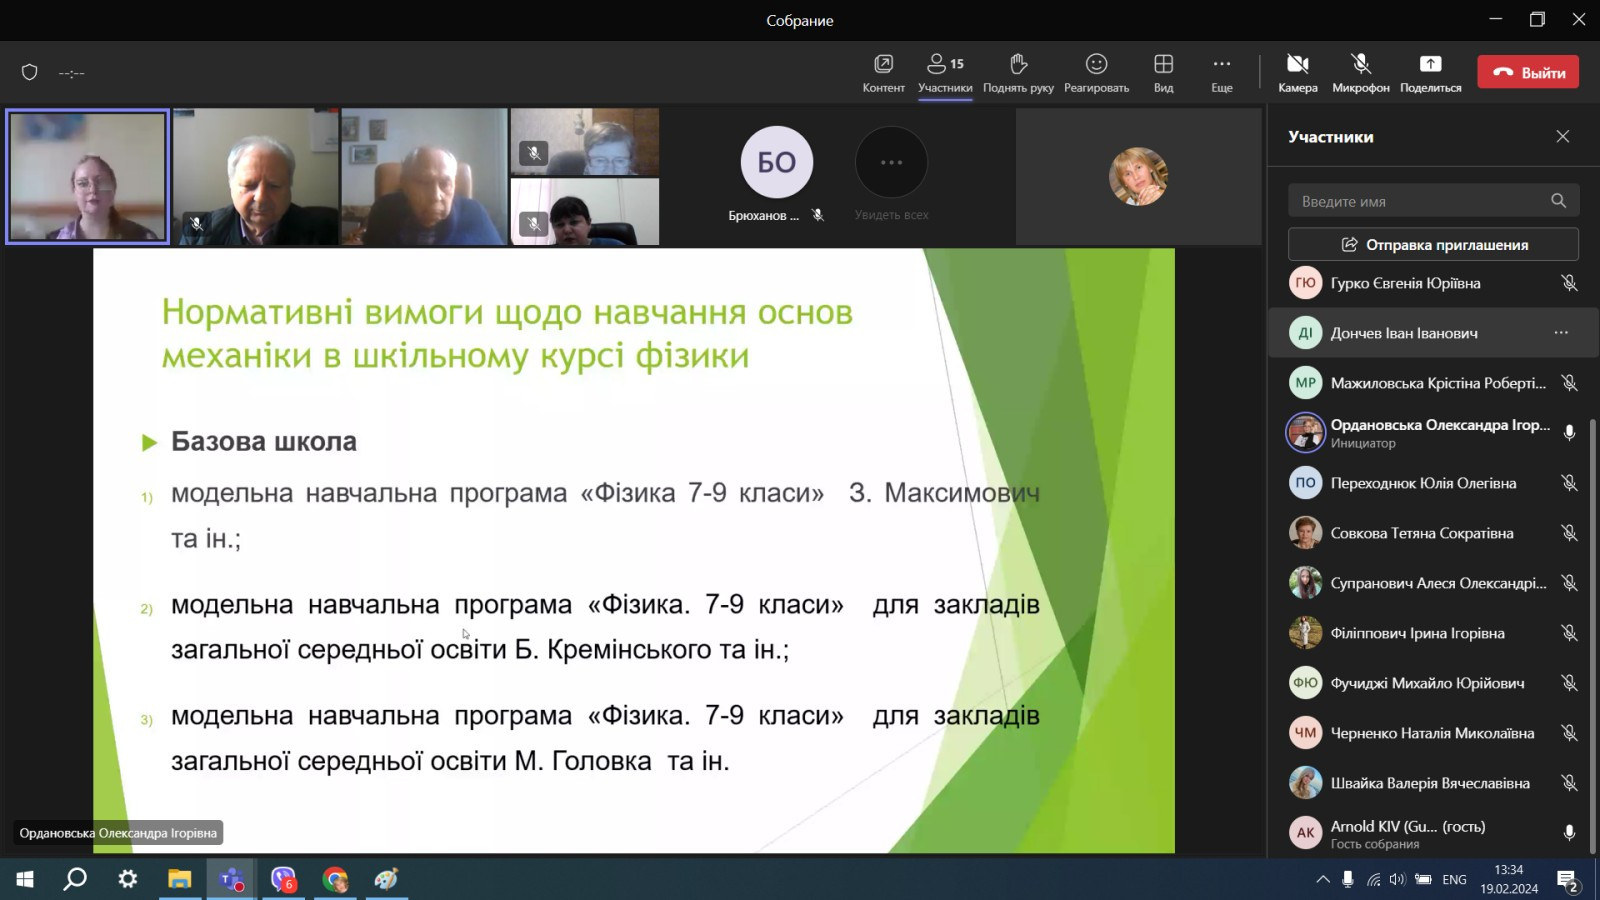Open the Вид layout dropdown
1600x900 pixels.
click(x=1163, y=72)
